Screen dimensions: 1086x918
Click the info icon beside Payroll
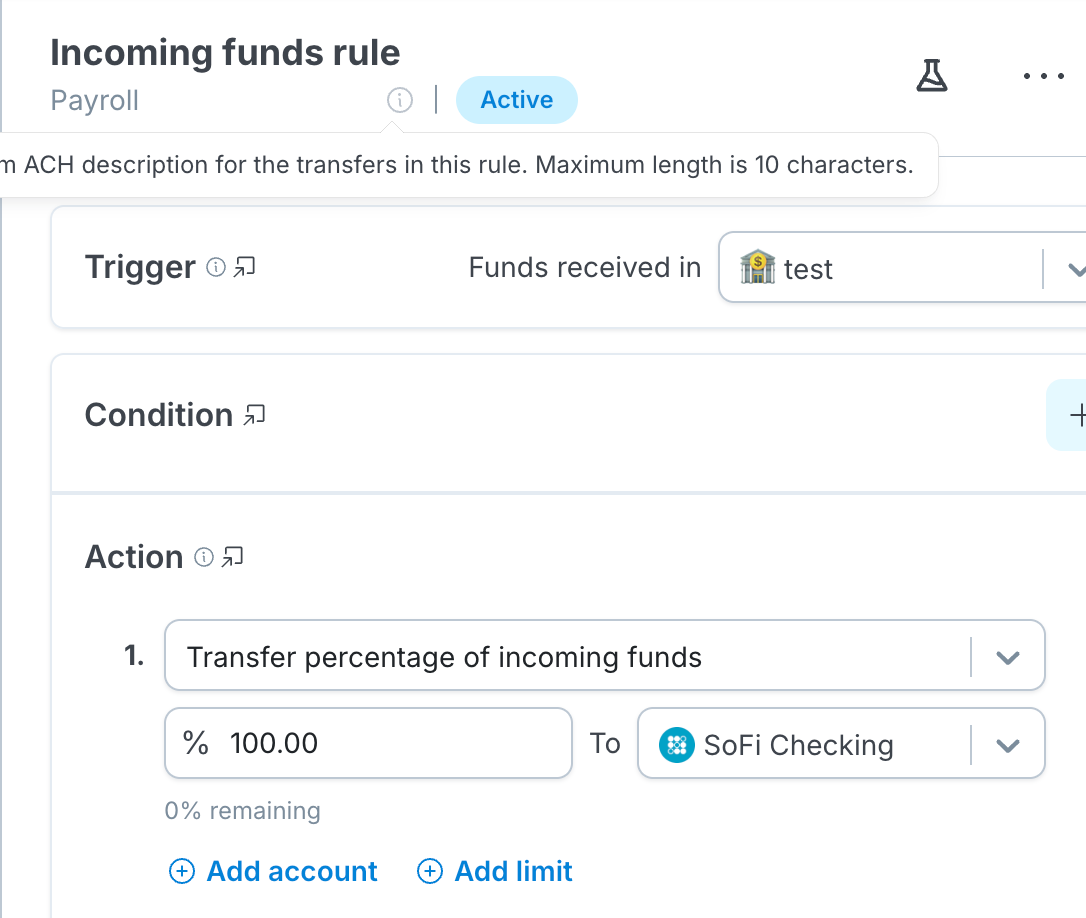(x=399, y=100)
